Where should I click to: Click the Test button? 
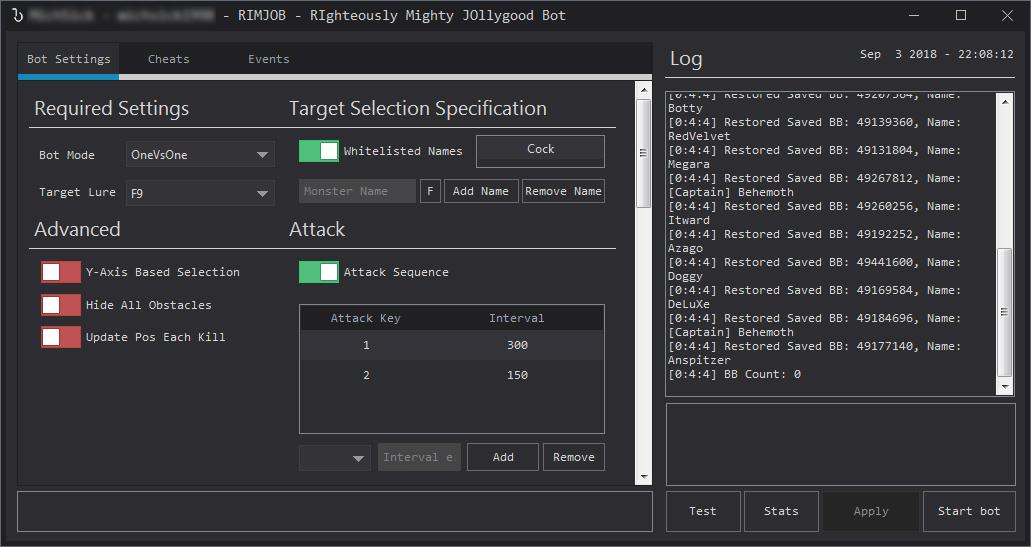click(x=703, y=511)
